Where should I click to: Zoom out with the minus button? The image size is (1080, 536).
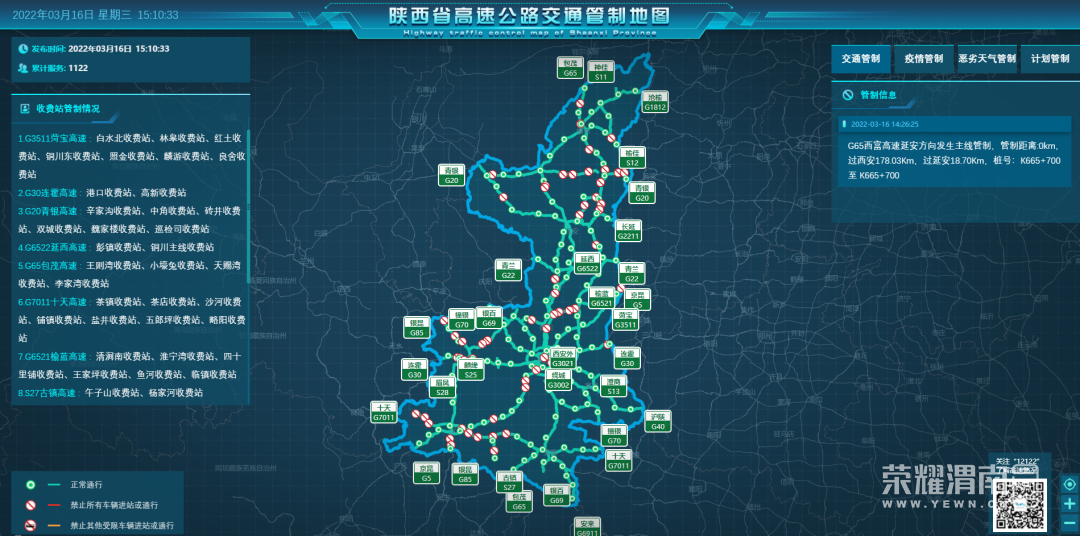point(1069,523)
